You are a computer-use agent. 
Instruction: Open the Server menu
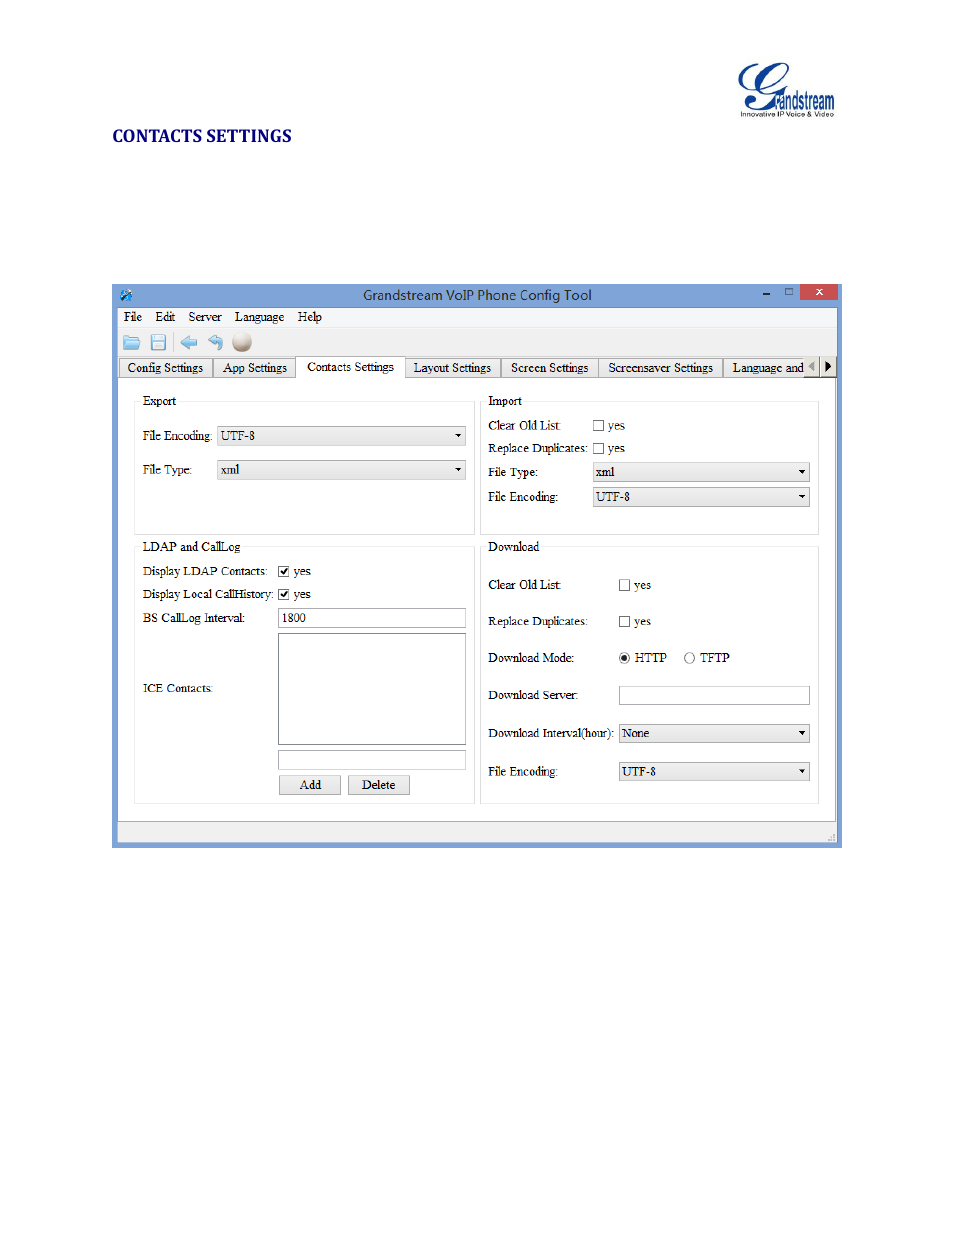point(205,317)
